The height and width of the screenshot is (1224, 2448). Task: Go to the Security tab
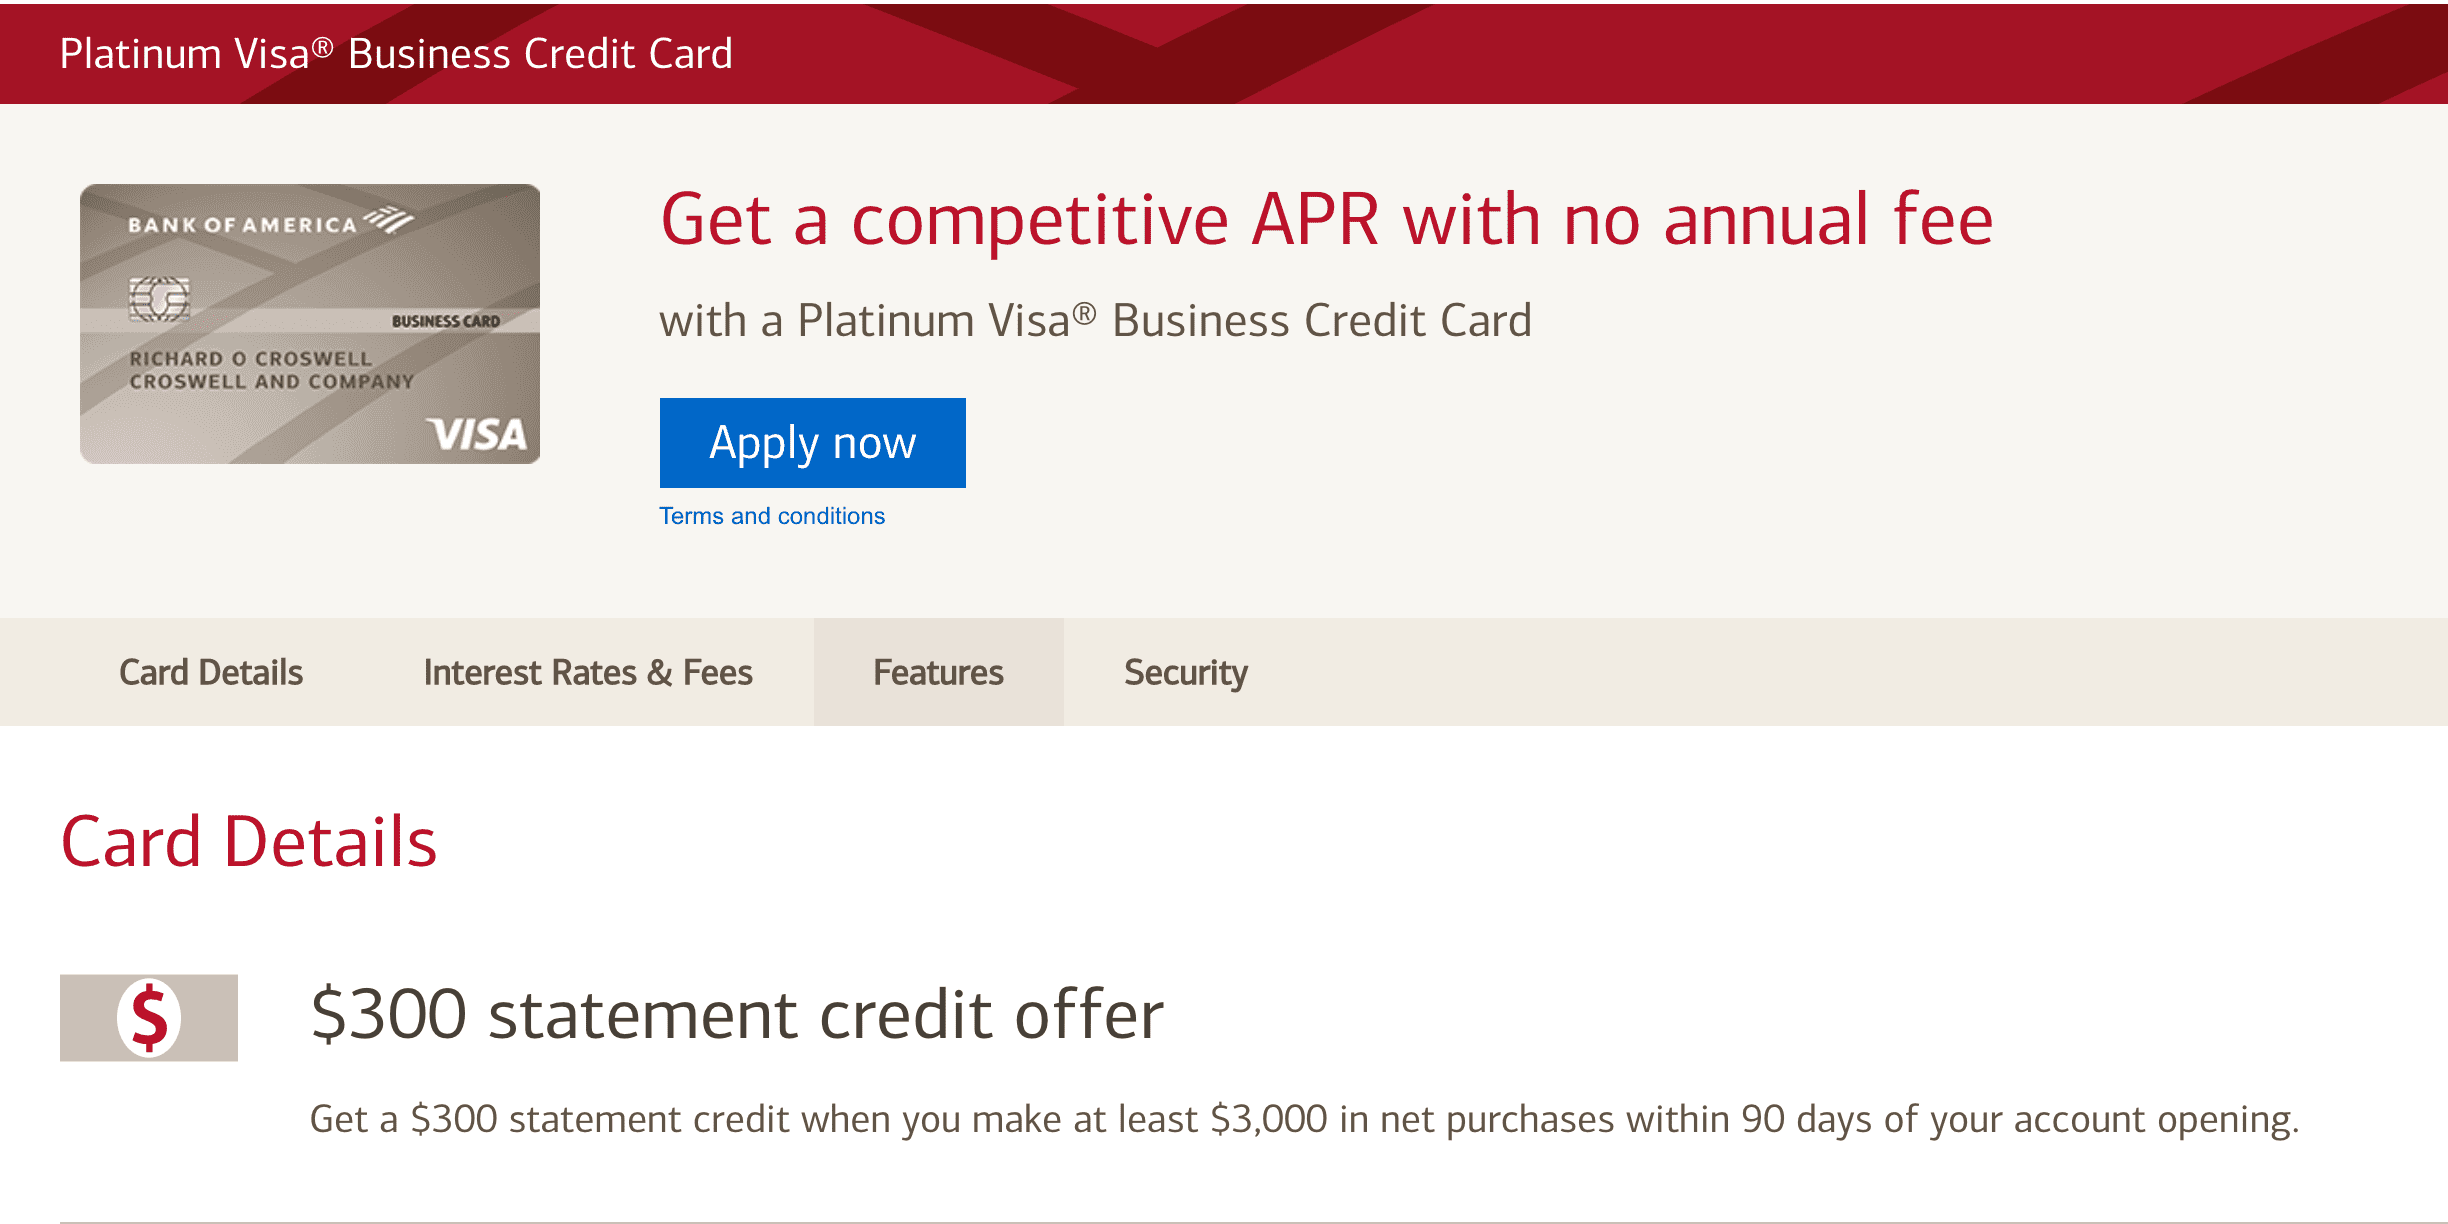[1185, 673]
